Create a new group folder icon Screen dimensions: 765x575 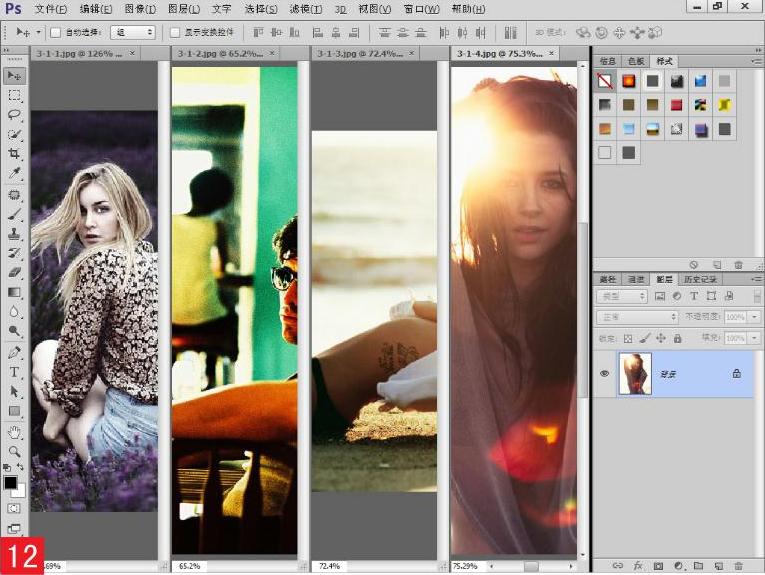click(698, 566)
